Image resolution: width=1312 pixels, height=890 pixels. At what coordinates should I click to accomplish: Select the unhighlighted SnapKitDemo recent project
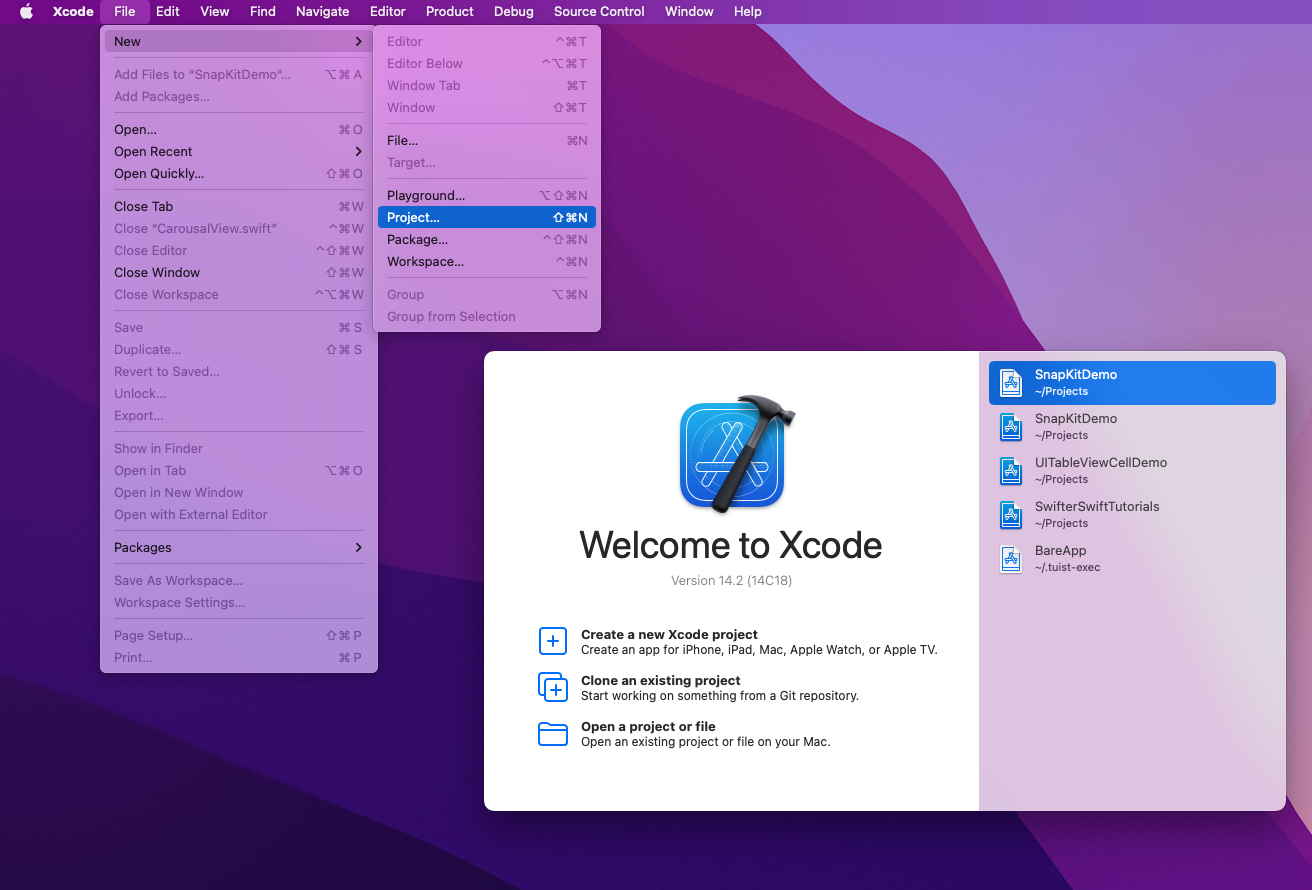pos(1132,427)
